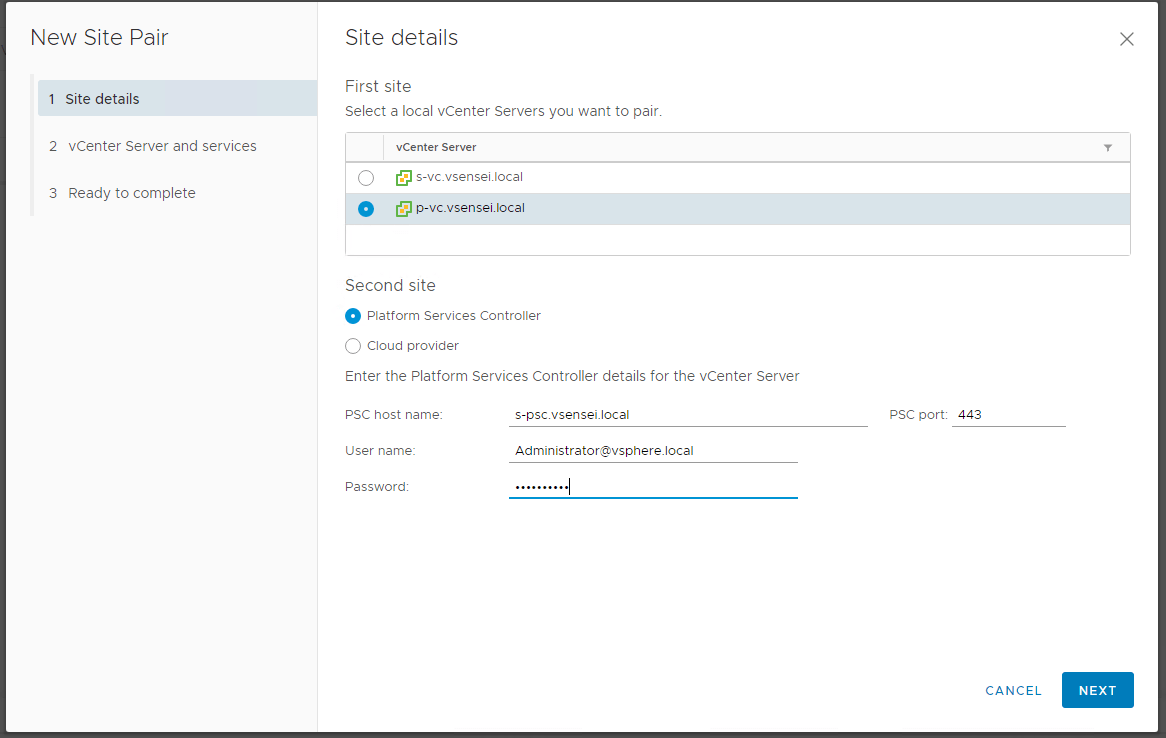Select the s-vc.vsensei.local radio button

click(366, 178)
